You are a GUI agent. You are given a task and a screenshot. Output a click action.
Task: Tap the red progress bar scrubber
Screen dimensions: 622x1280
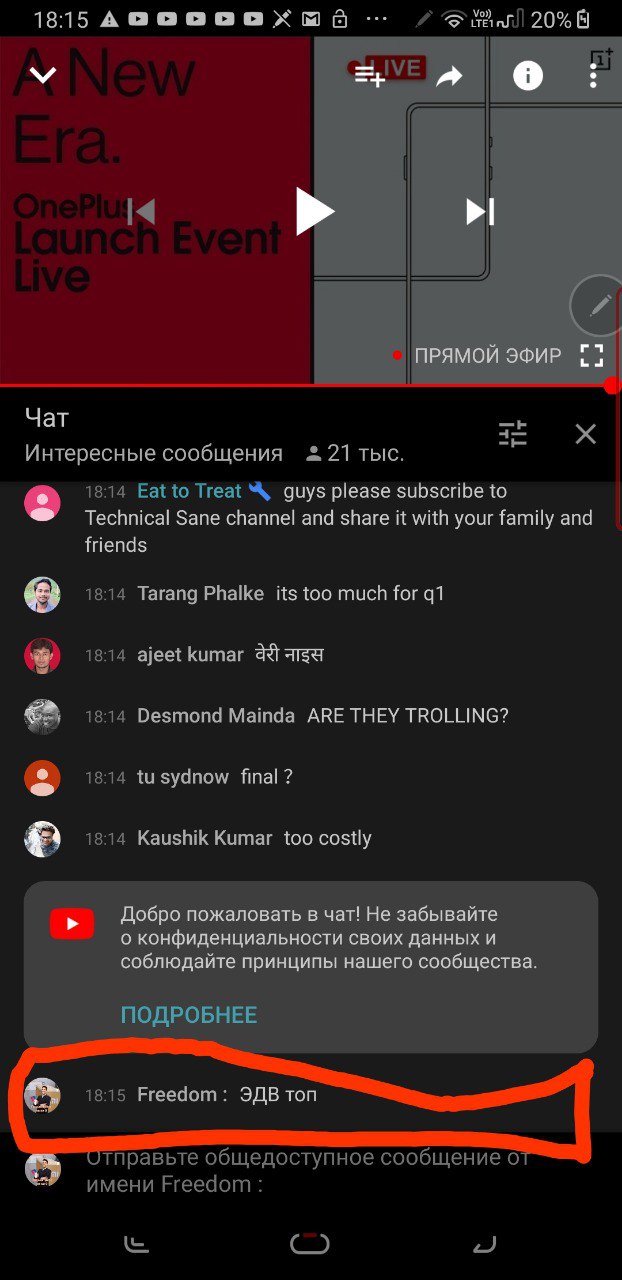(612, 385)
